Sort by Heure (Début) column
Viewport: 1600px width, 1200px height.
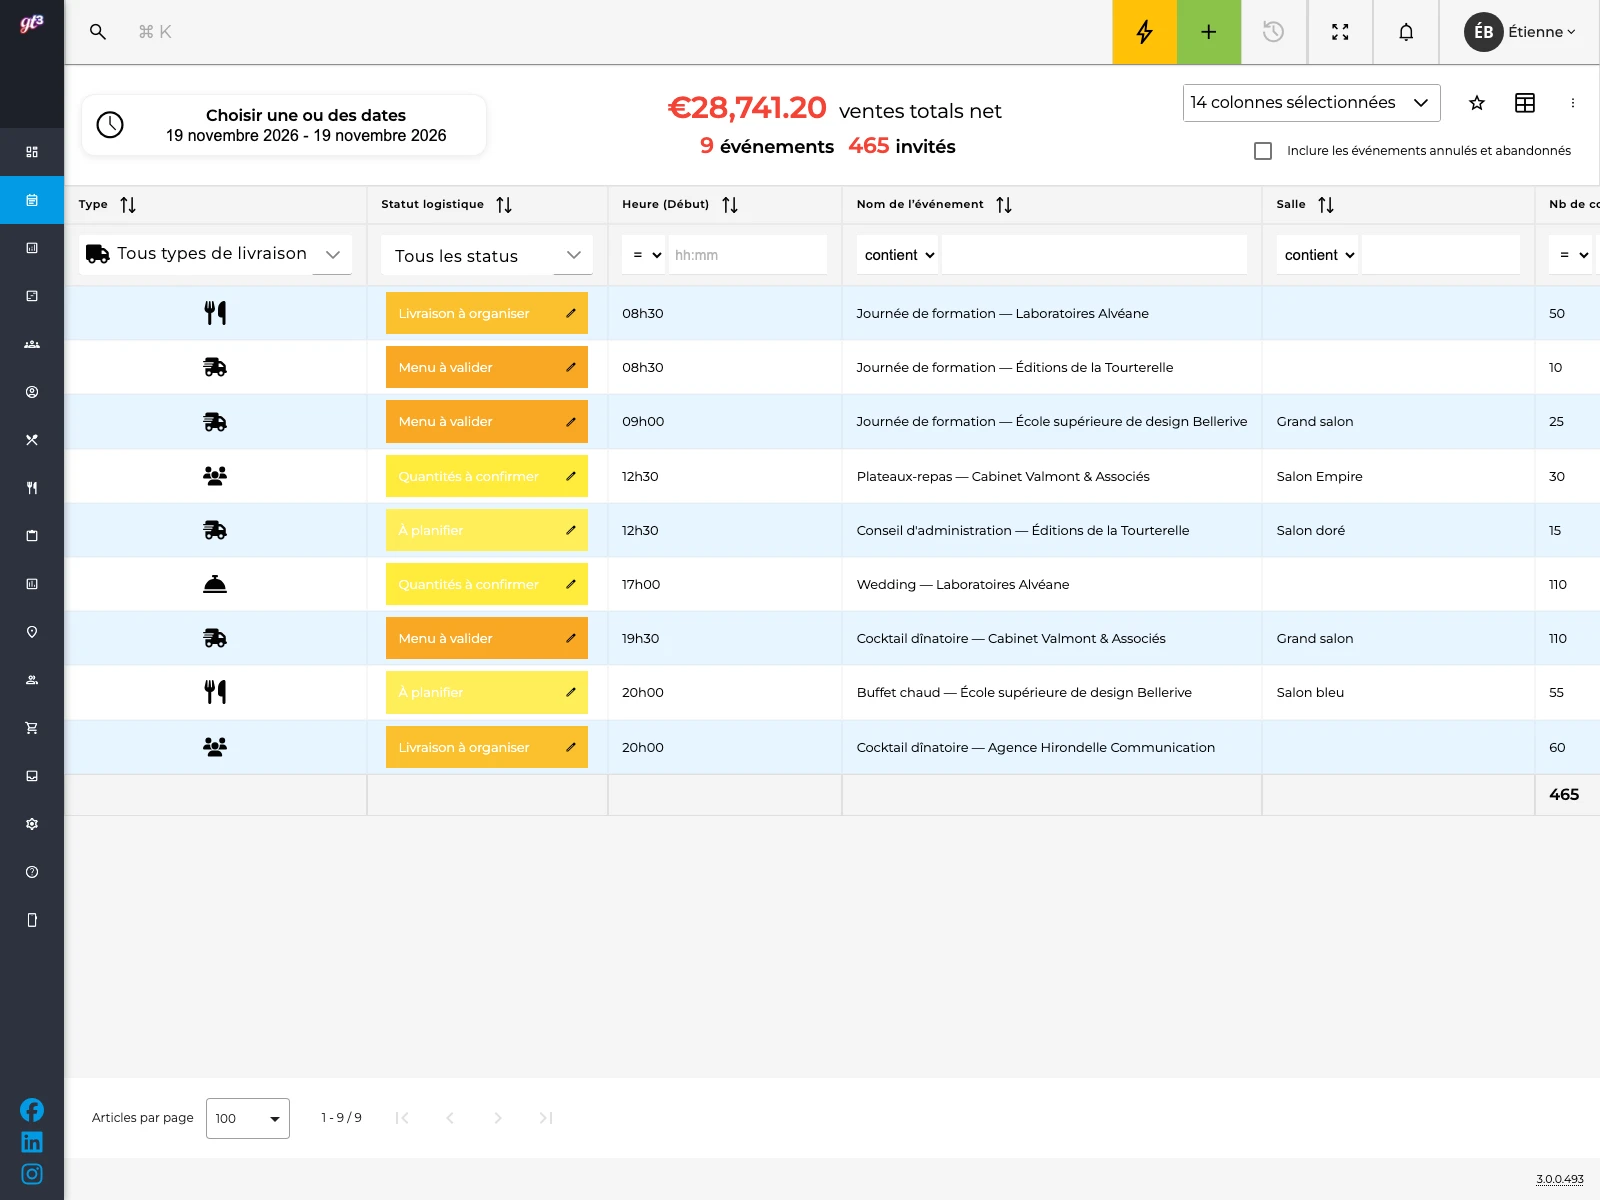click(x=730, y=205)
